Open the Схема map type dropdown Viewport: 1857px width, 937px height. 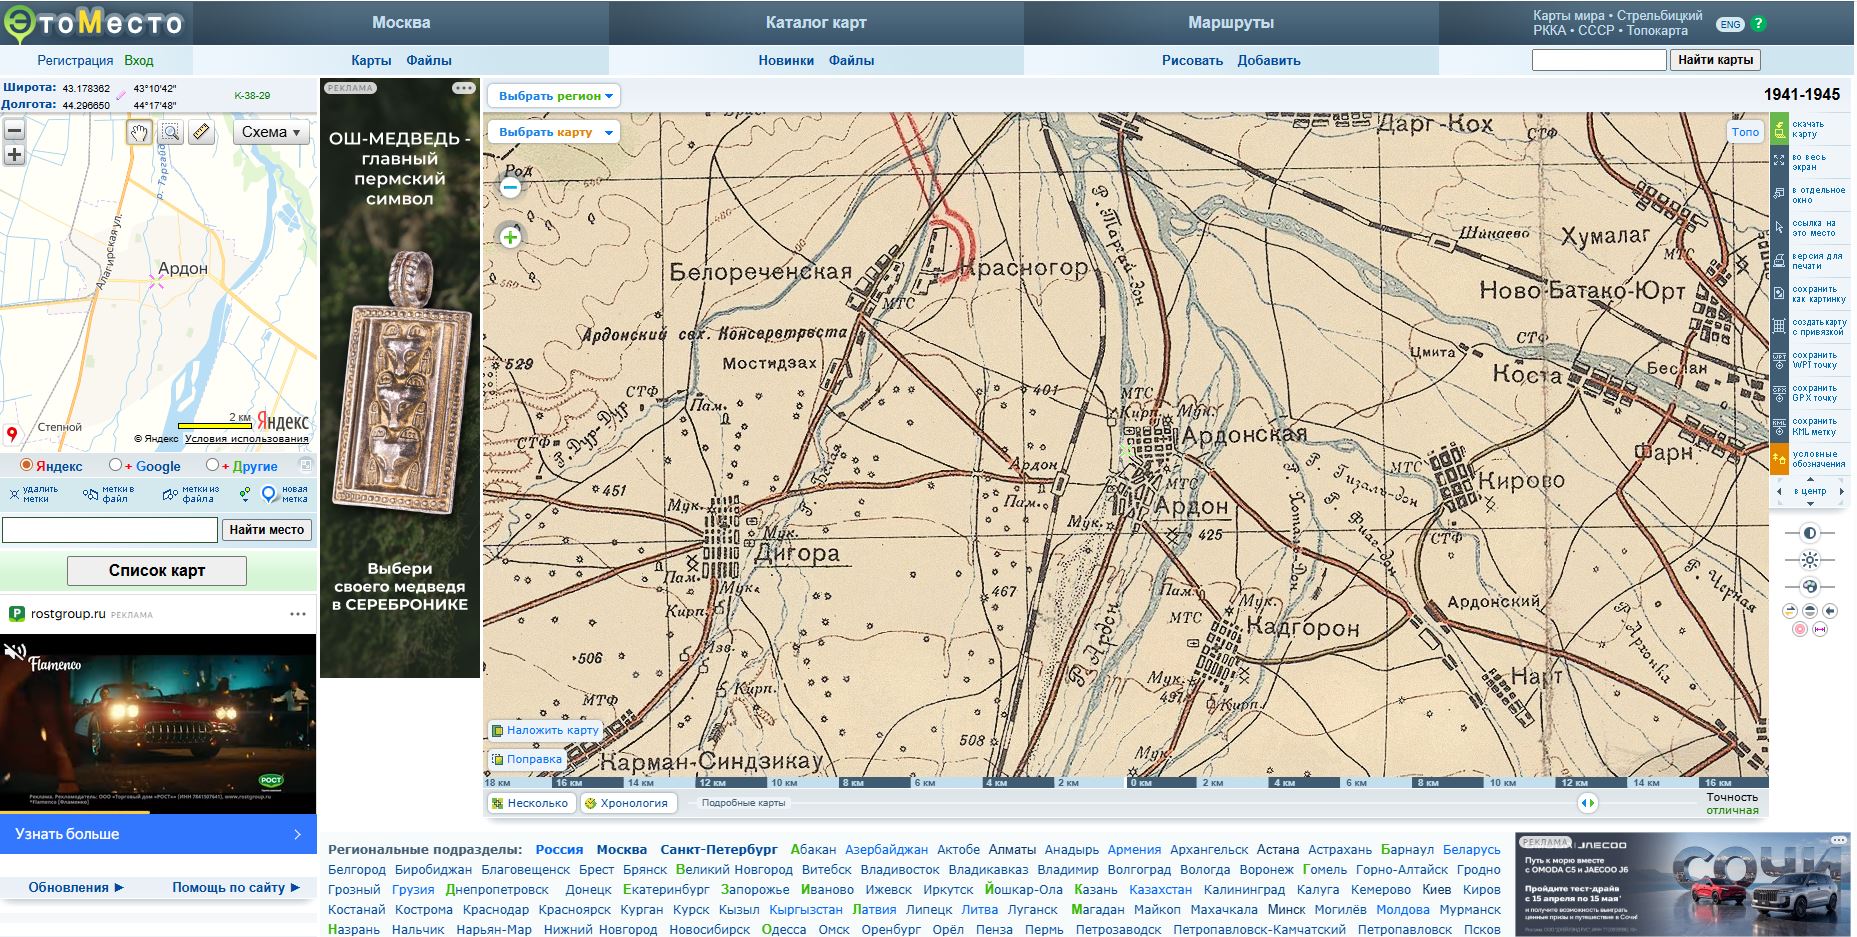point(272,132)
